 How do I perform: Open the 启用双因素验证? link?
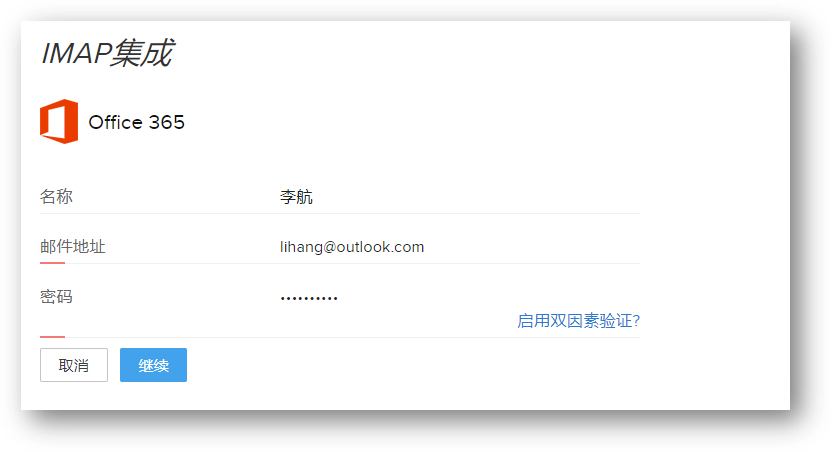pos(578,321)
